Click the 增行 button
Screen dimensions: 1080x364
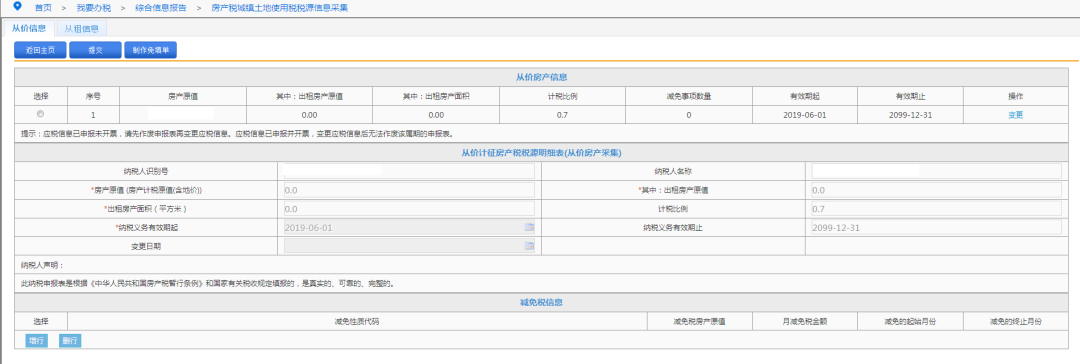[x=37, y=341]
